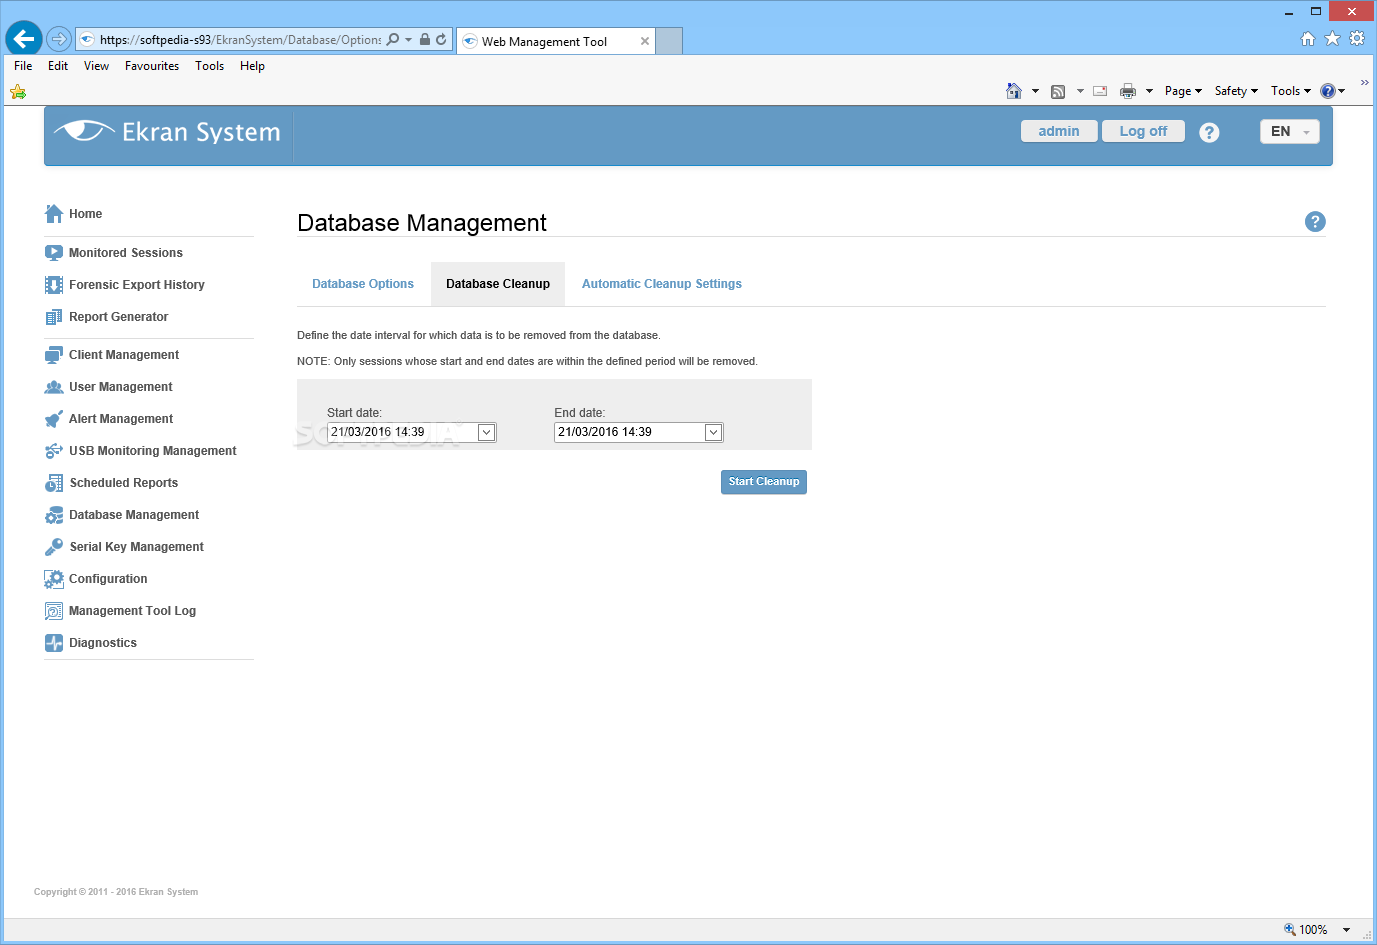Click the Ekran System eye logo
The height and width of the screenshot is (945, 1377).
pyautogui.click(x=84, y=131)
